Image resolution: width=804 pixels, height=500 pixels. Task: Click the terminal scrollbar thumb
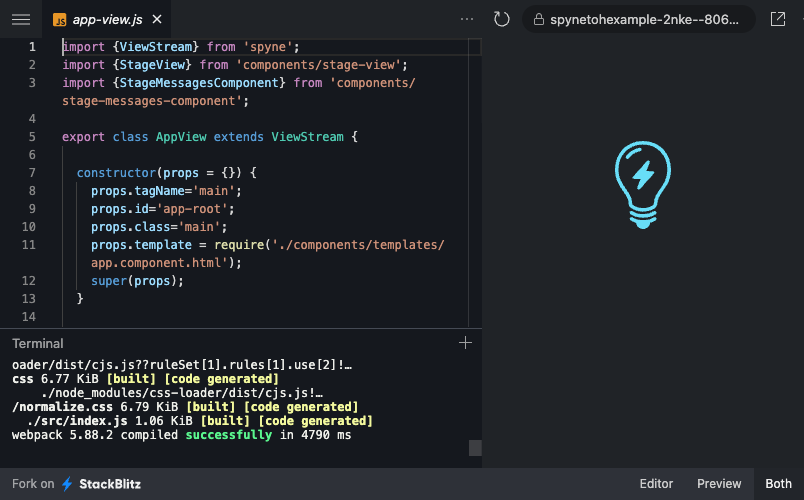pos(475,448)
